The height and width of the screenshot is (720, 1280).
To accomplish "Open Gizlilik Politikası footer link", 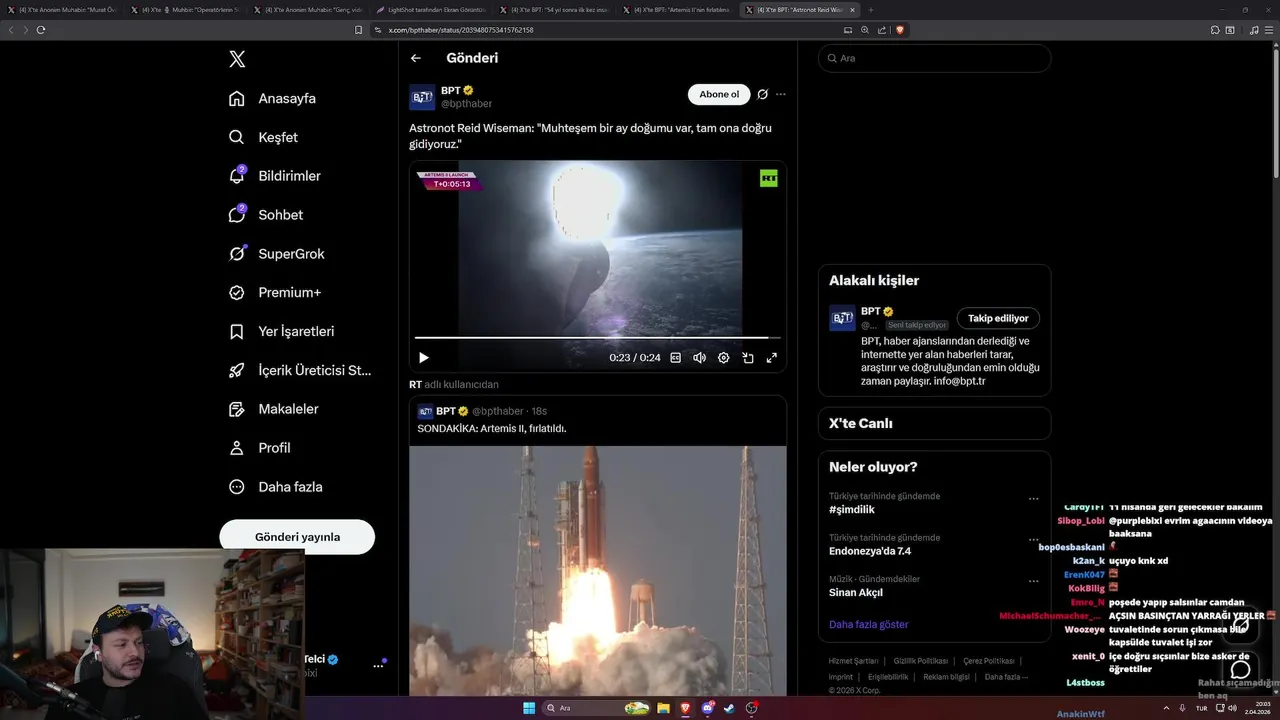I will pyautogui.click(x=921, y=661).
